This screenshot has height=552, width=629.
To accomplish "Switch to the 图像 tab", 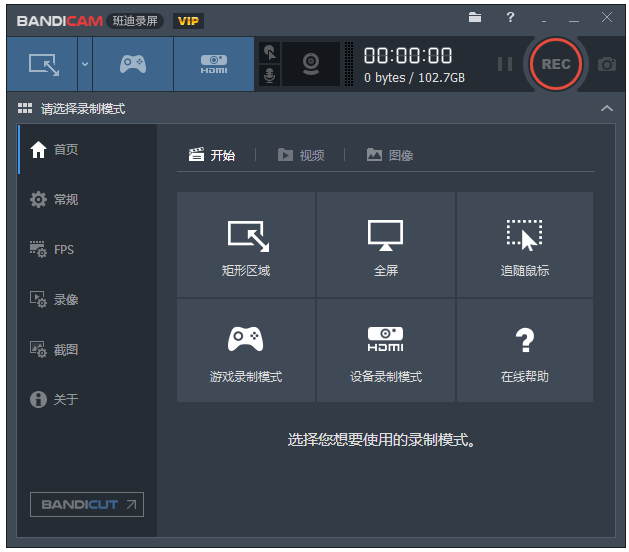I will (390, 155).
